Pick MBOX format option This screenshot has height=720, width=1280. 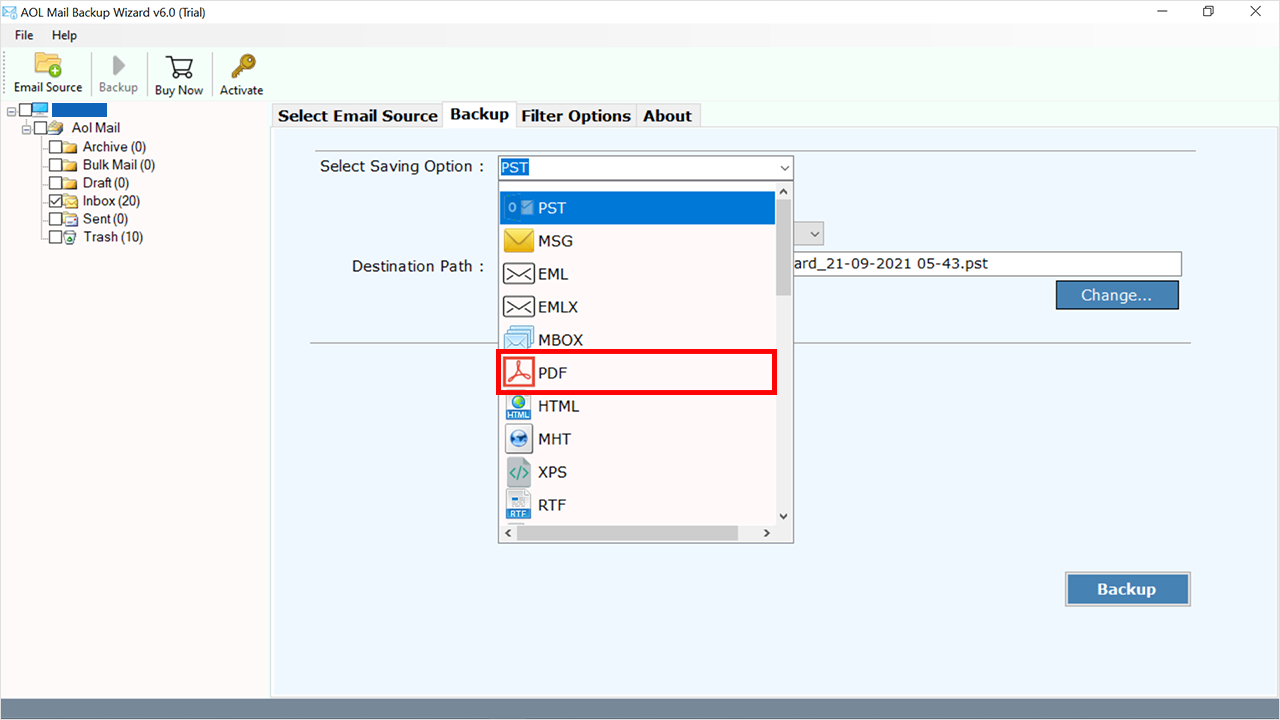tap(637, 340)
